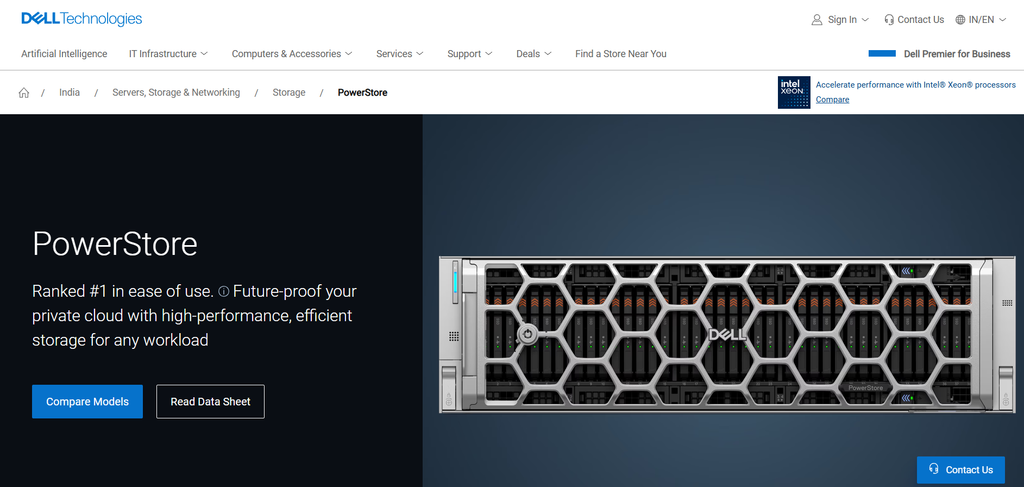
Task: Open the info icon after 'Ranked #1 in ease of use'
Action: [223, 291]
